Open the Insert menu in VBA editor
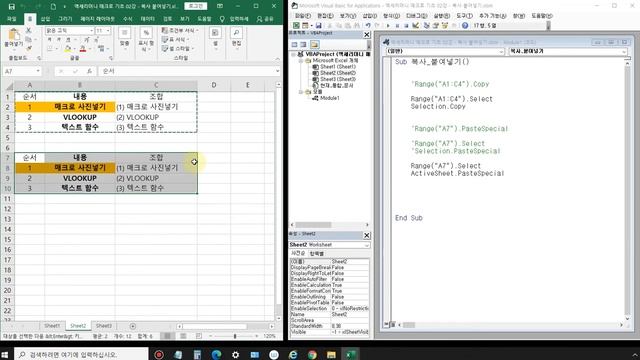The height and width of the screenshot is (360, 640). point(370,16)
